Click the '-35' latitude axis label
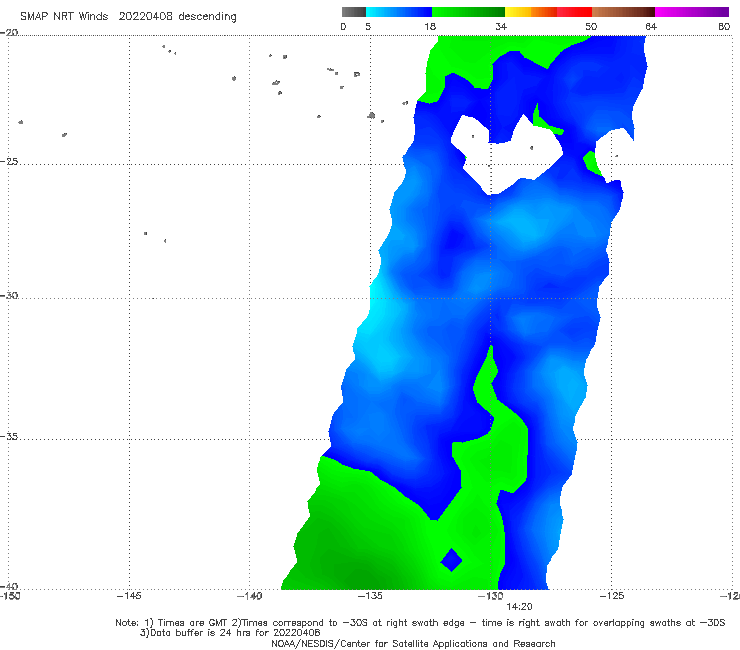The height and width of the screenshot is (650, 740). (9, 436)
